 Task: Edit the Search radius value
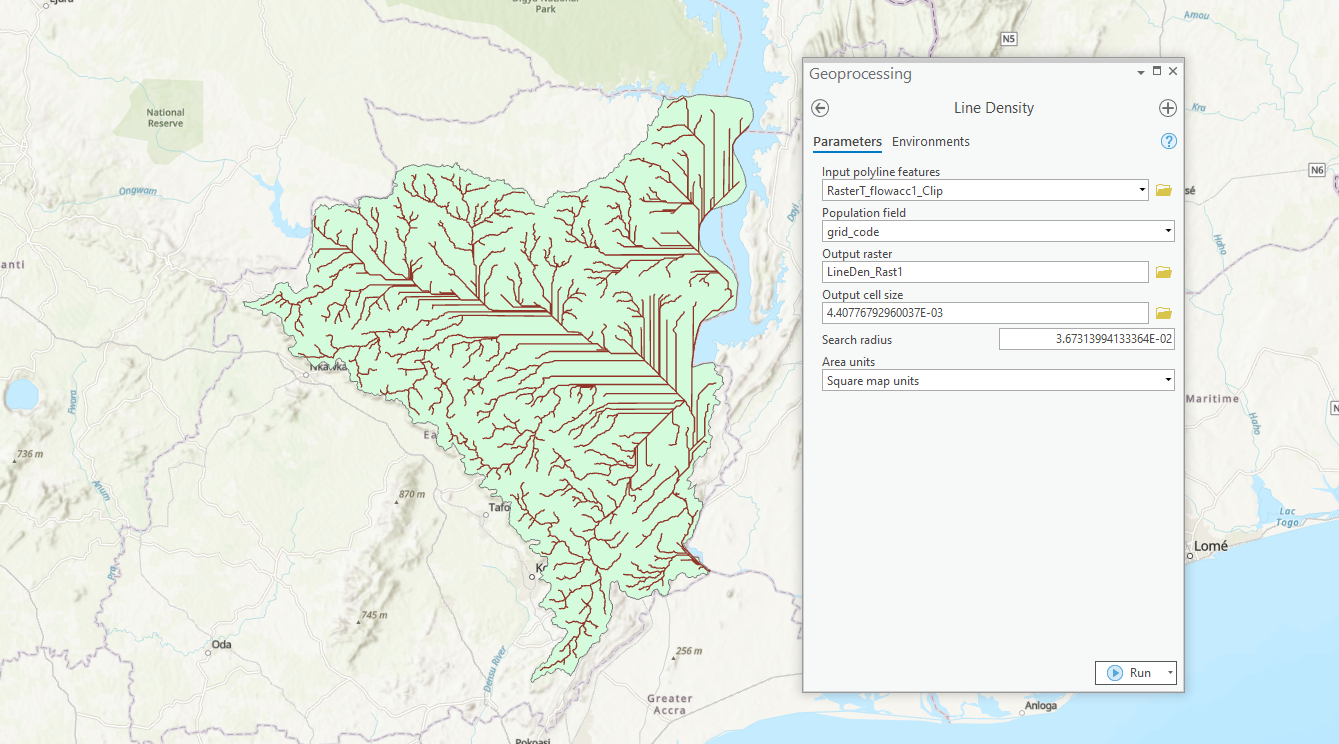[x=1087, y=340]
